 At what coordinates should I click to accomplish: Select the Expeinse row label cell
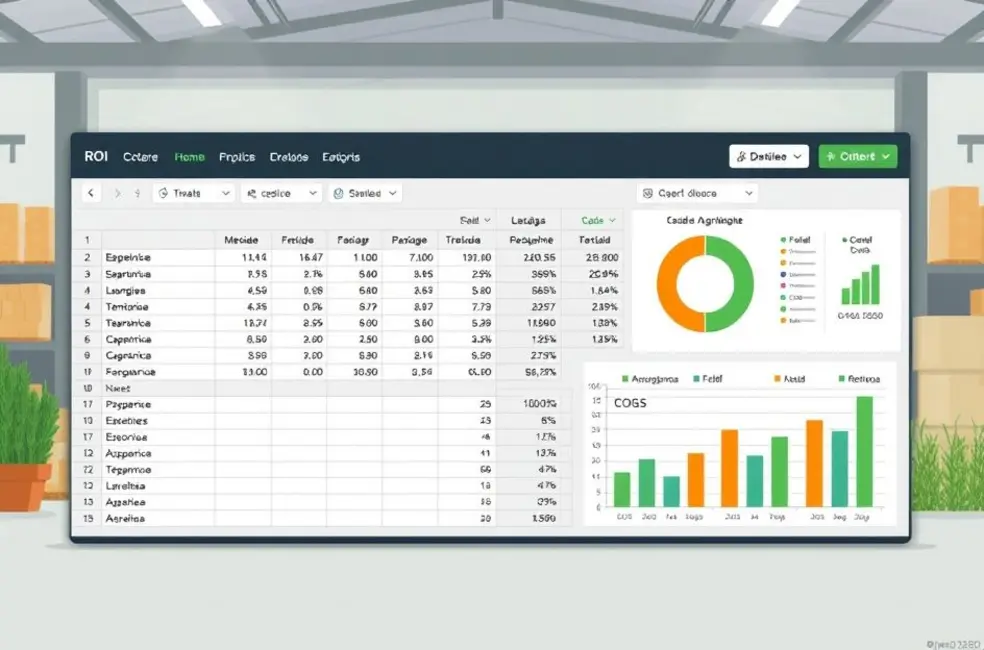point(128,257)
